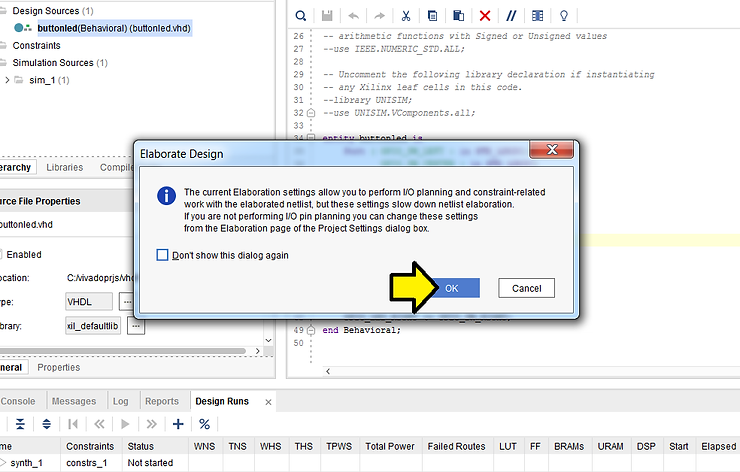Click the properties horizontal scrollbar thumb

123,351
